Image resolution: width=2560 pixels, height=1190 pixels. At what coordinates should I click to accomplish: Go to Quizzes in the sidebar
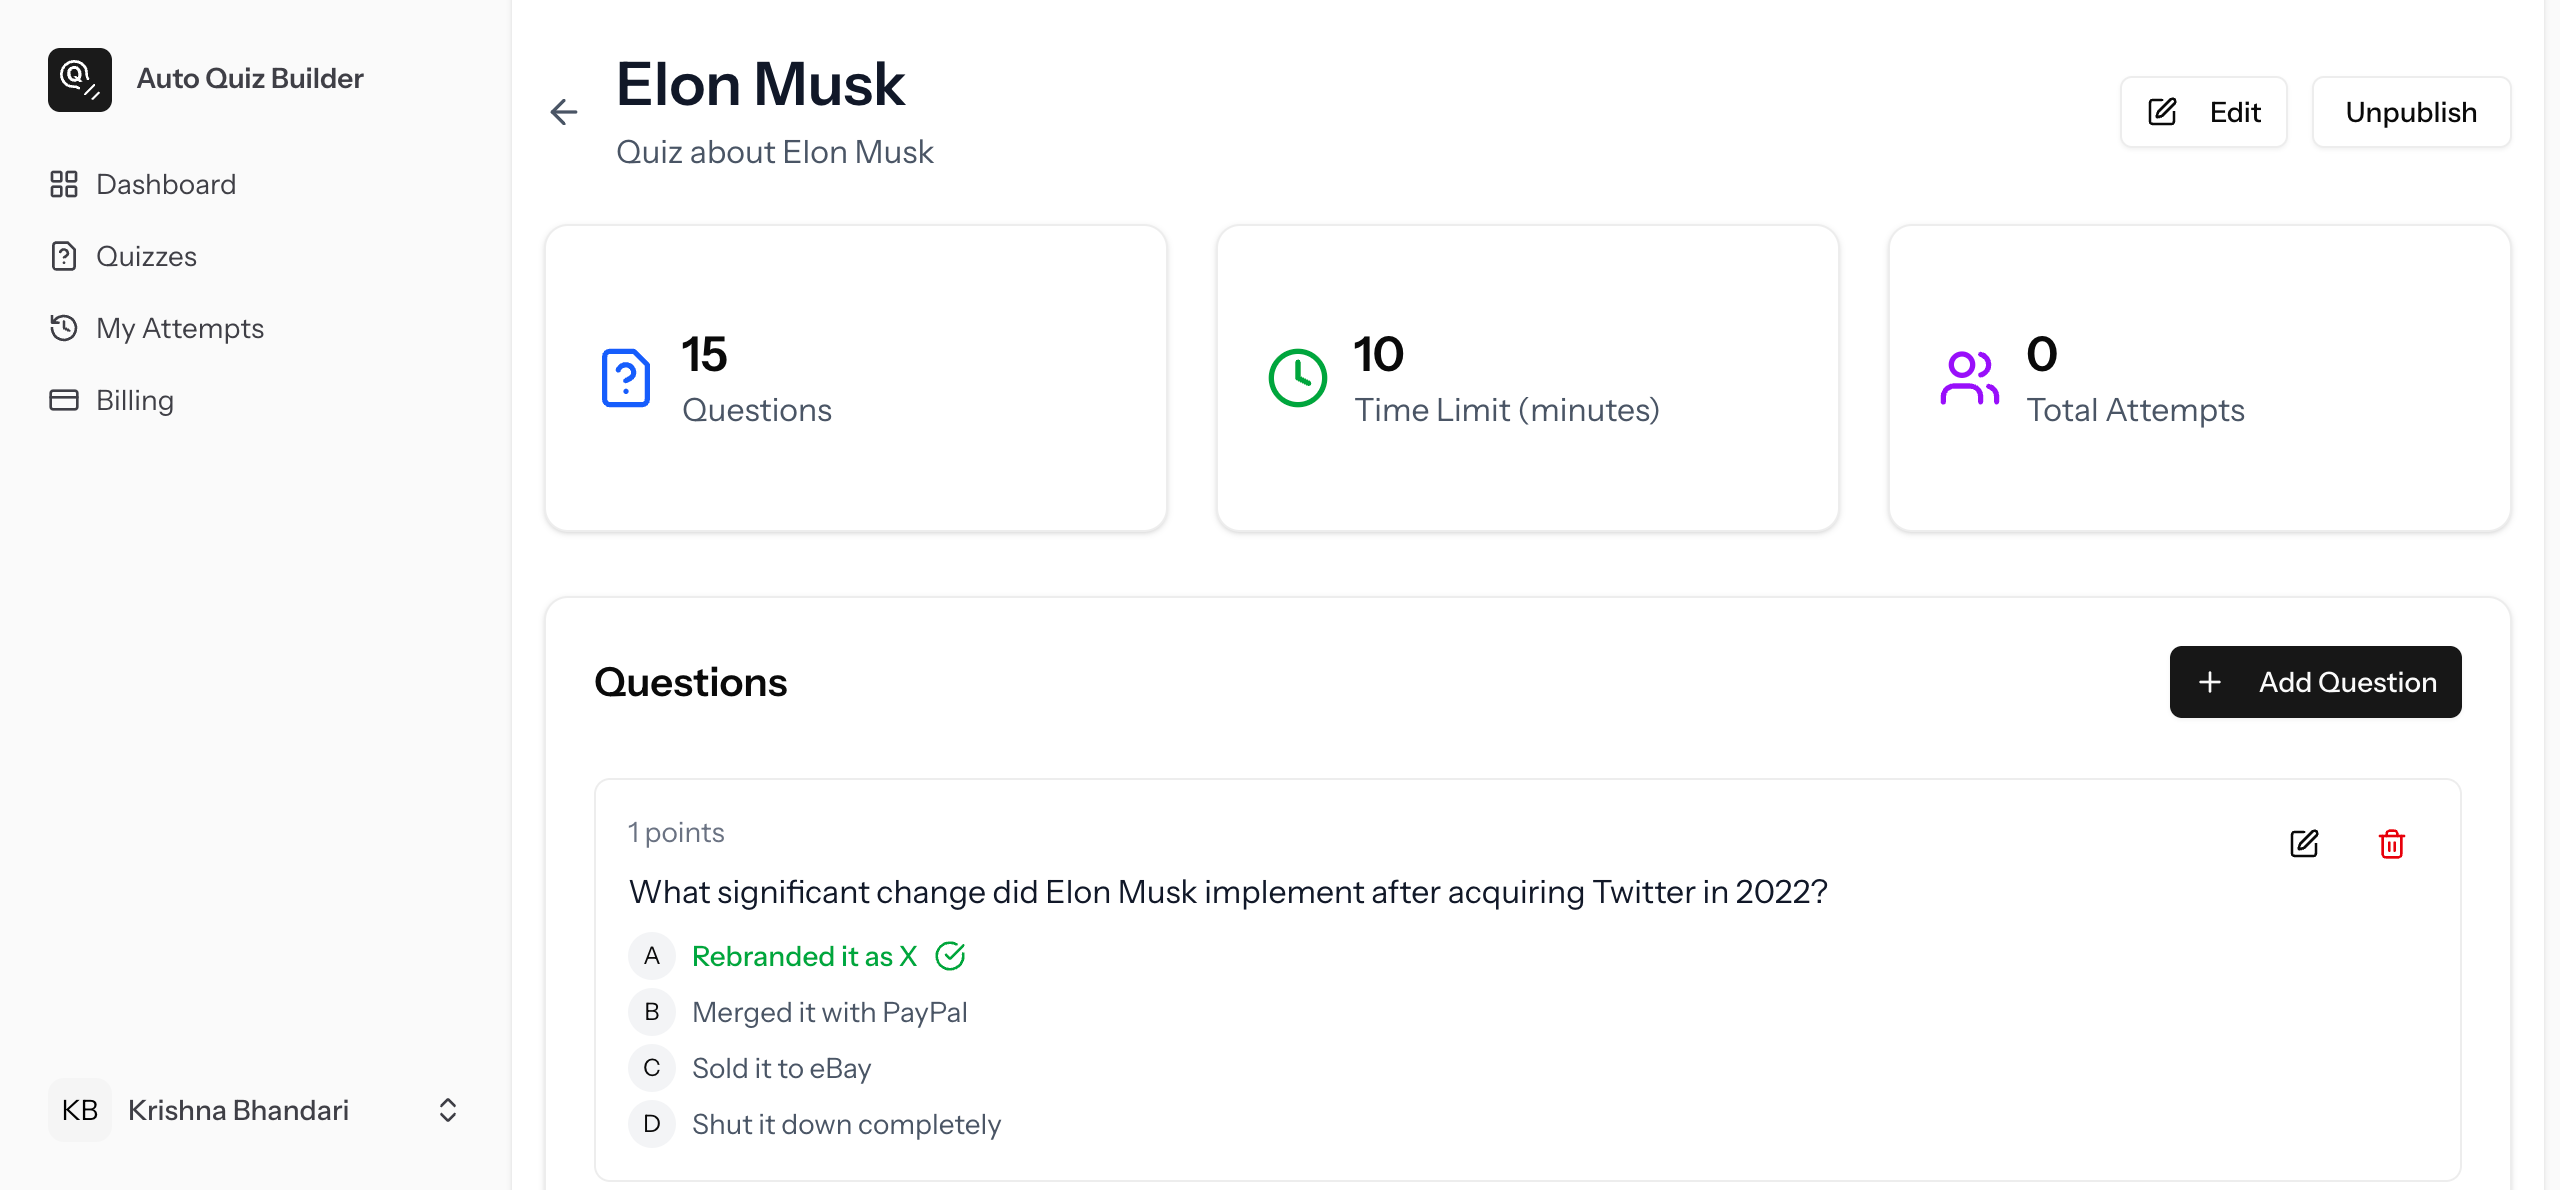tap(146, 257)
